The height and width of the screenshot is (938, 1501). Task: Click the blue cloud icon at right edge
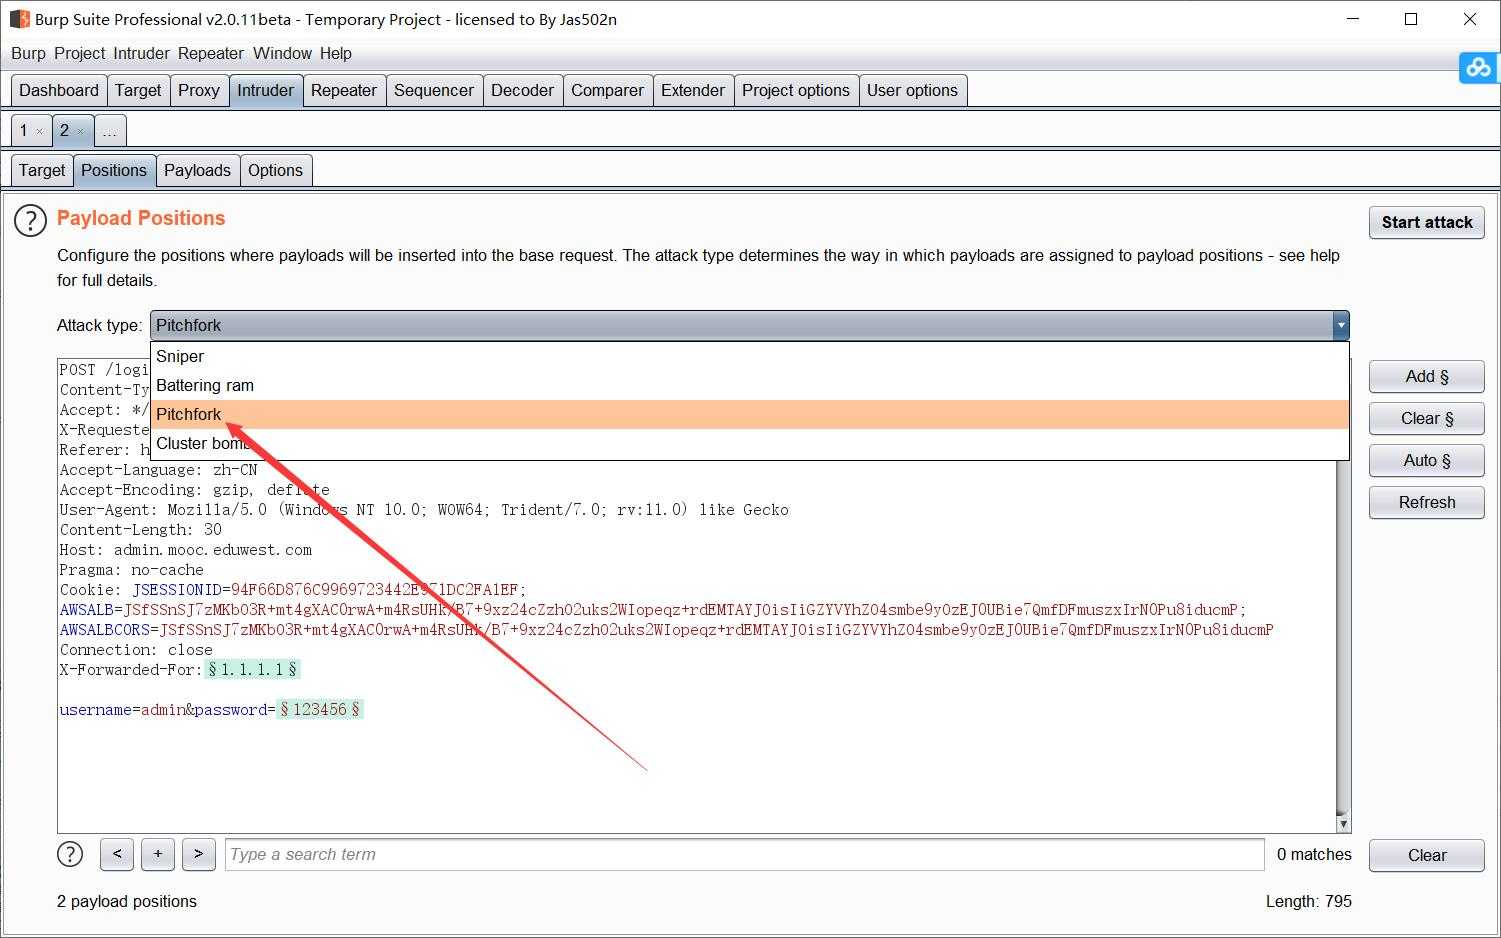point(1479,68)
